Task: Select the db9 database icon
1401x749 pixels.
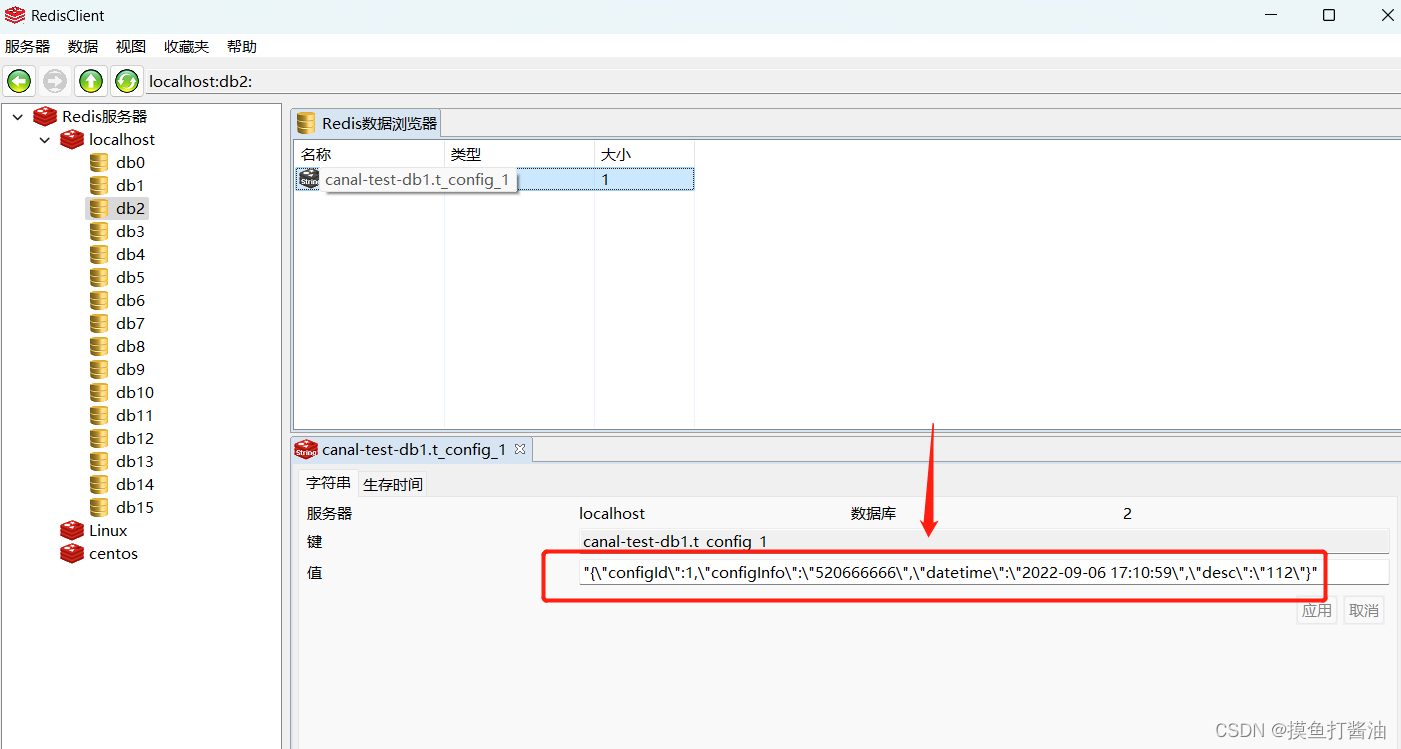Action: pyautogui.click(x=99, y=369)
